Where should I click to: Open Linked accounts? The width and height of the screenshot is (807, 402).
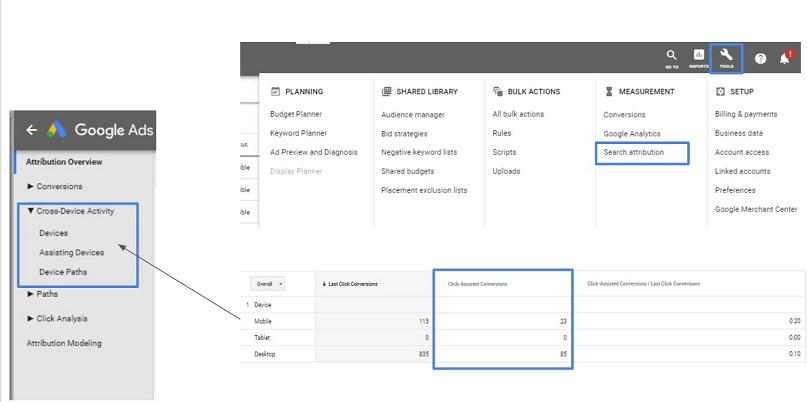[x=743, y=171]
